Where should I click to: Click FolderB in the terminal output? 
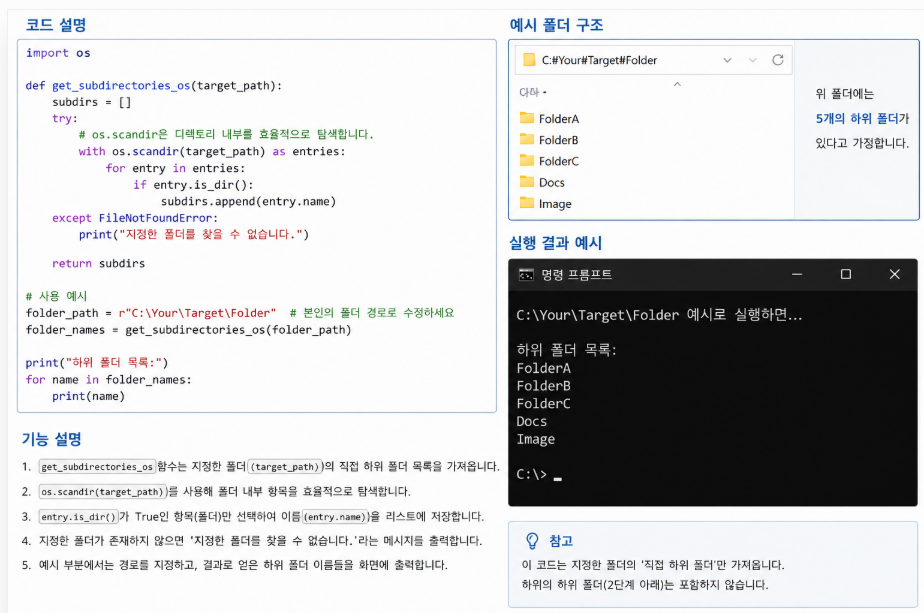pos(543,386)
